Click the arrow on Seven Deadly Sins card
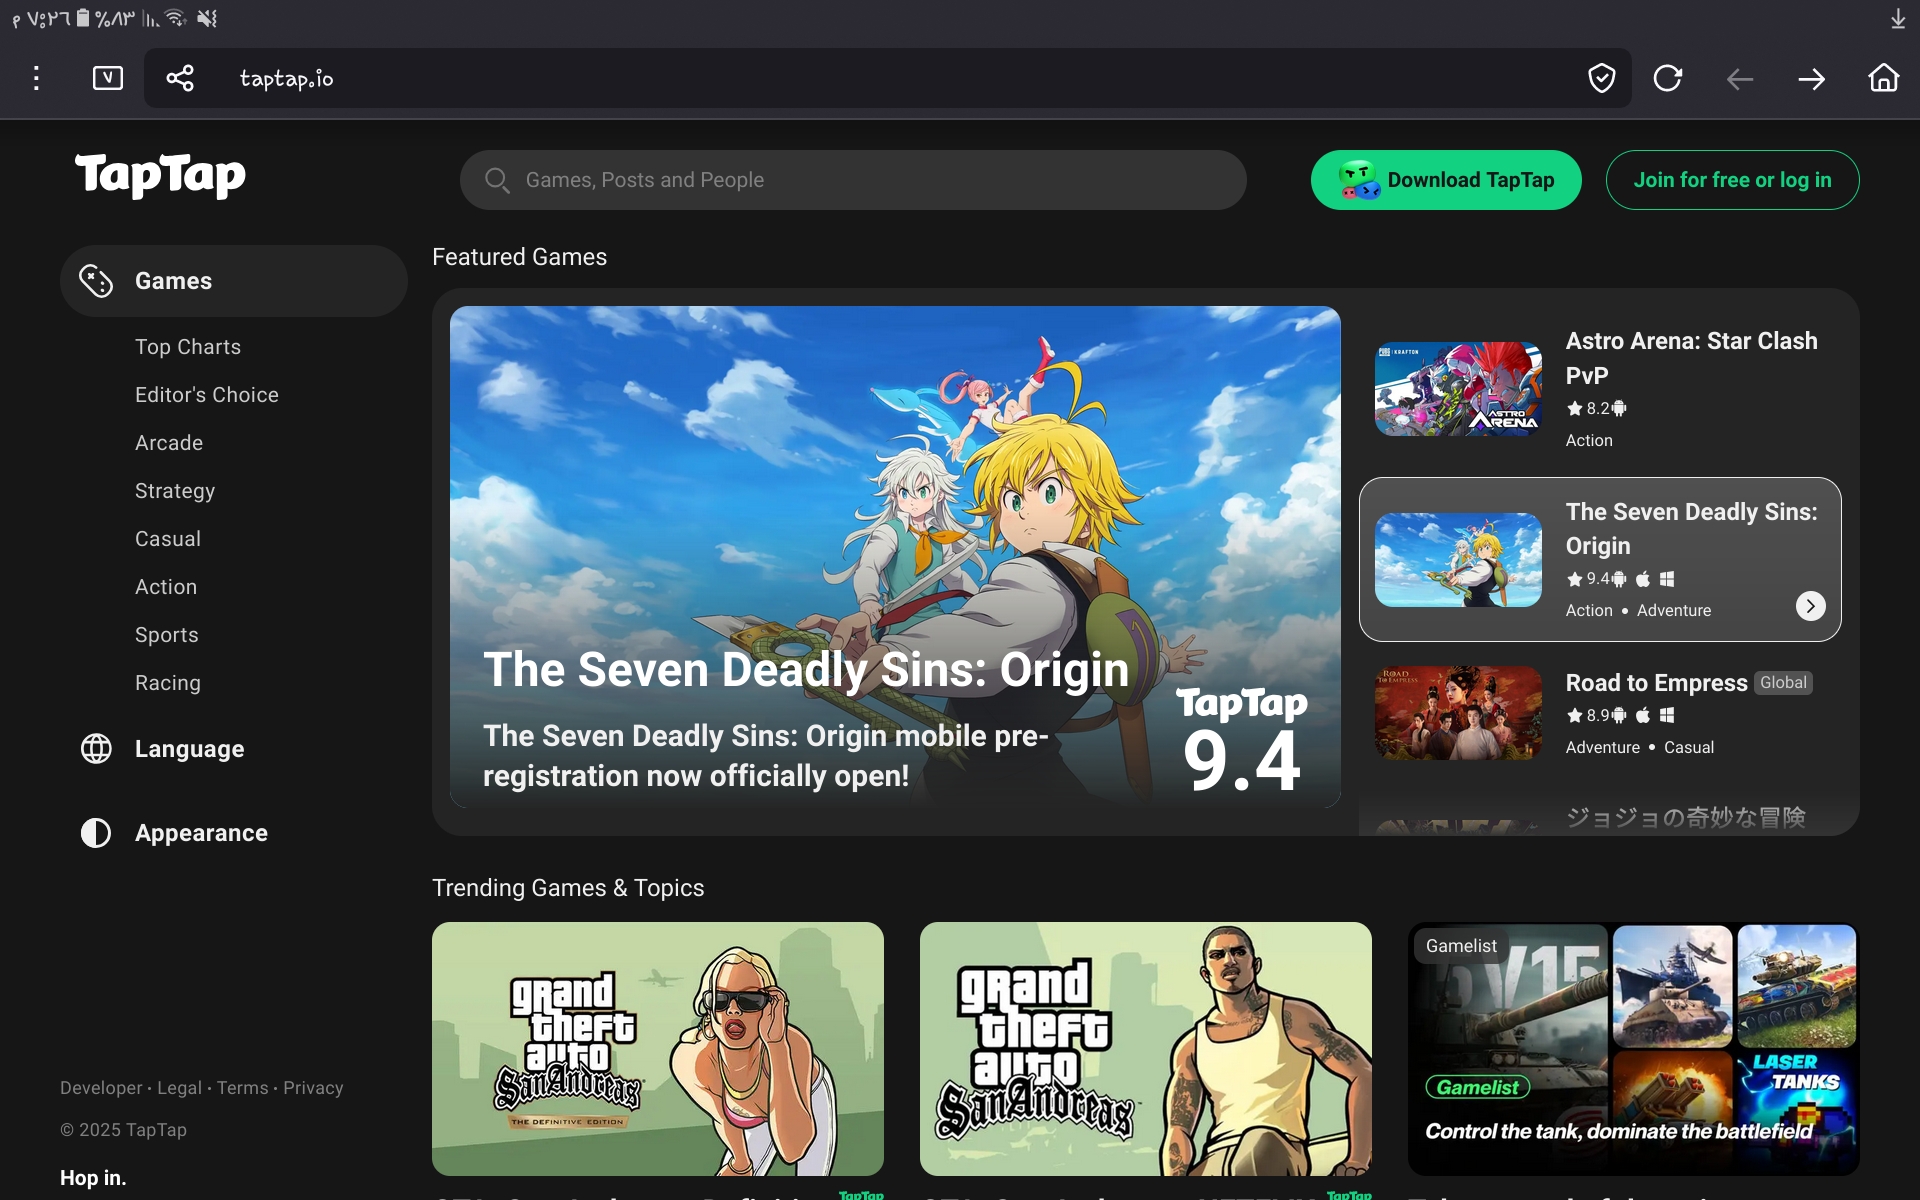The image size is (1920, 1200). pyautogui.click(x=1811, y=606)
